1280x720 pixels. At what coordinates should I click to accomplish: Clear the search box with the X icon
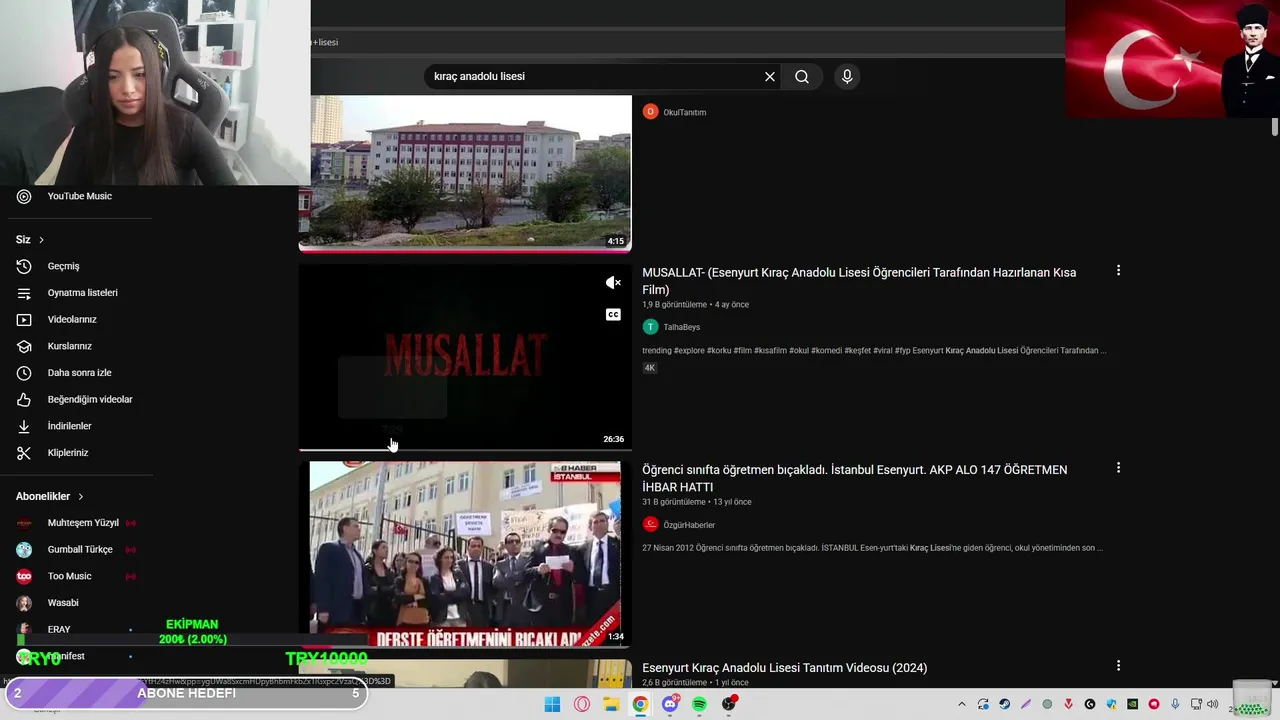click(x=770, y=77)
